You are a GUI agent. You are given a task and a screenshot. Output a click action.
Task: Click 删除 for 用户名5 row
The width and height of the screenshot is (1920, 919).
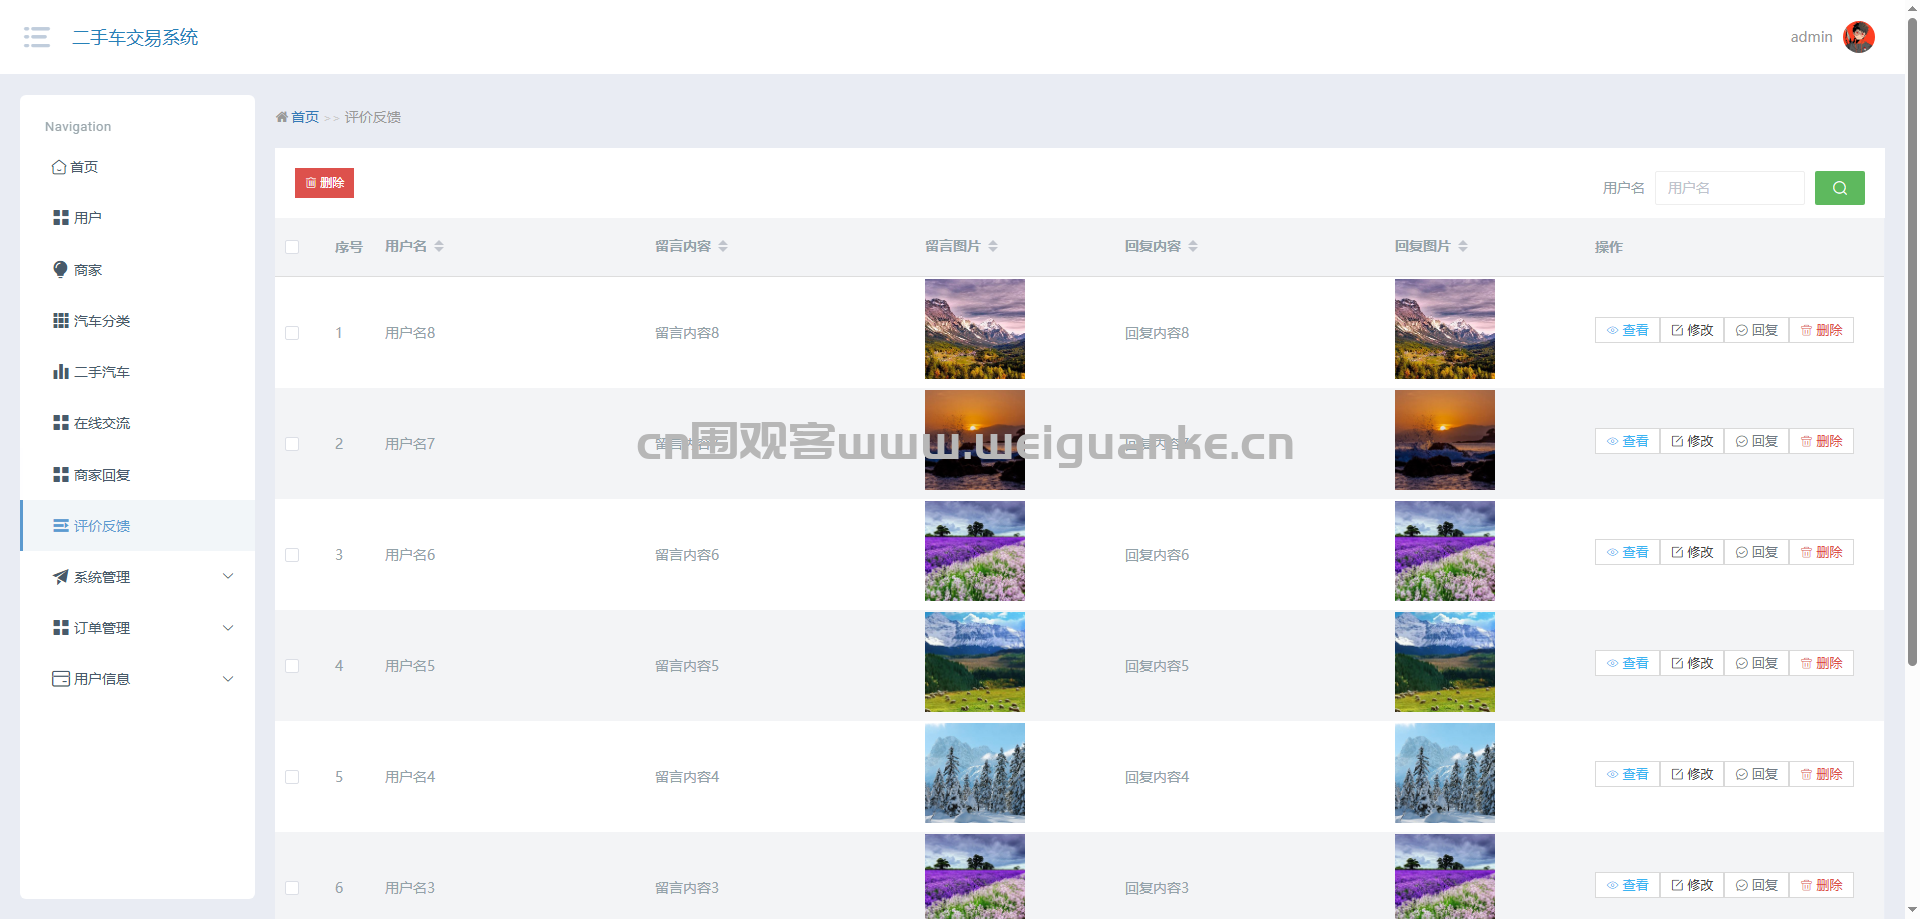point(1821,663)
